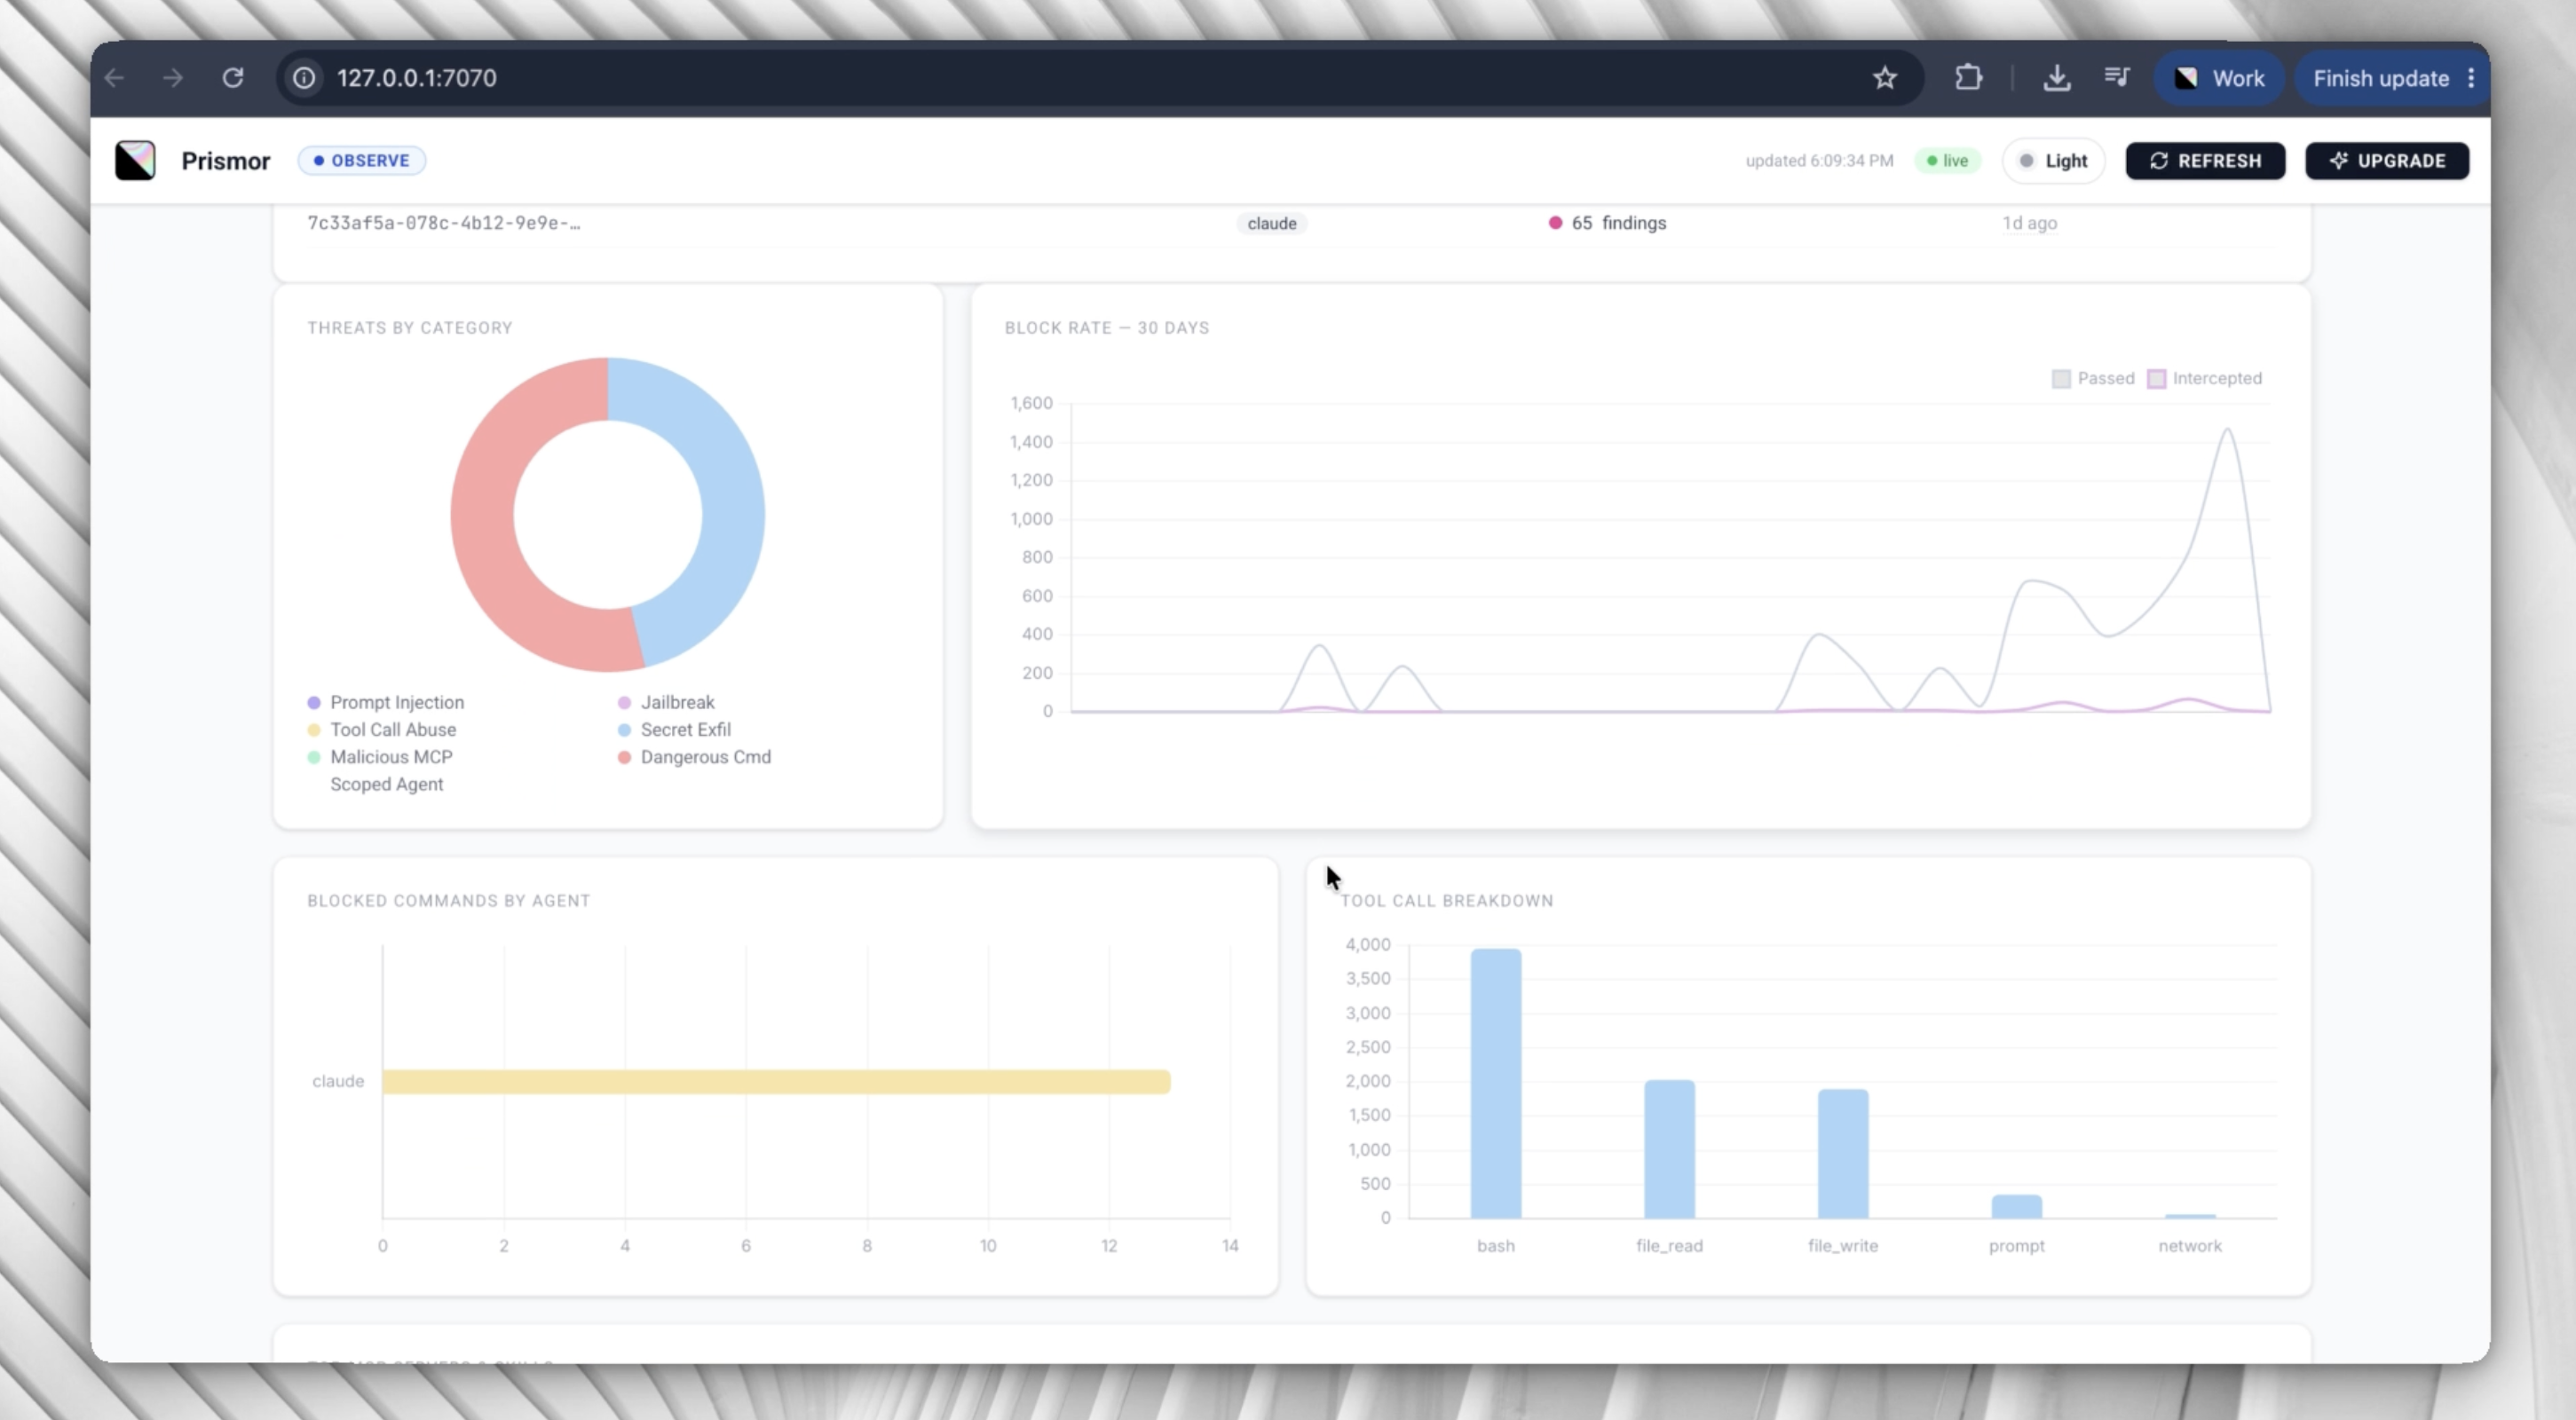Toggle Tool Call Abuse legend item
The height and width of the screenshot is (1420, 2576).
382,730
